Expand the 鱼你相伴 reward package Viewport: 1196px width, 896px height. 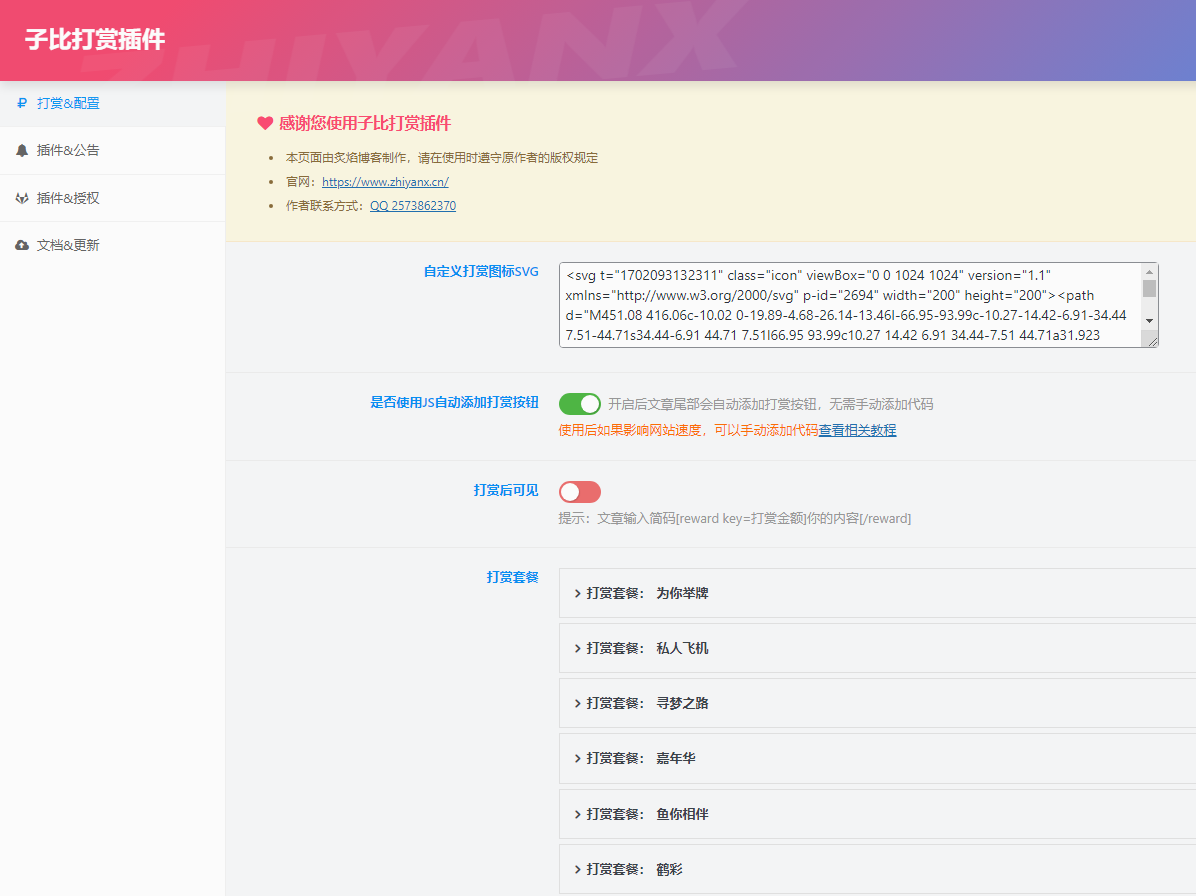click(640, 813)
